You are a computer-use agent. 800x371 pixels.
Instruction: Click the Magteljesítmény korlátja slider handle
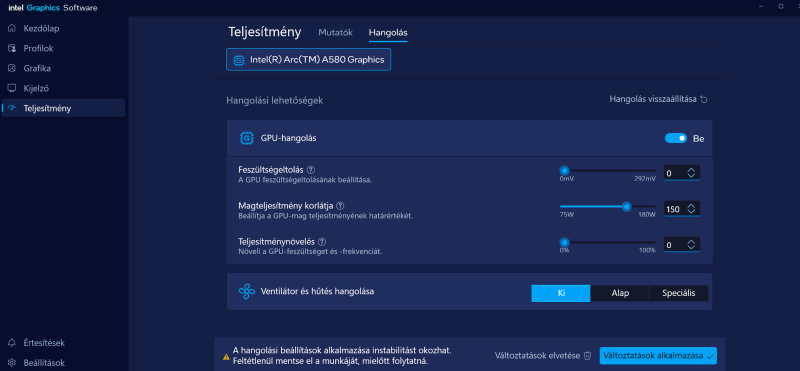pos(627,207)
